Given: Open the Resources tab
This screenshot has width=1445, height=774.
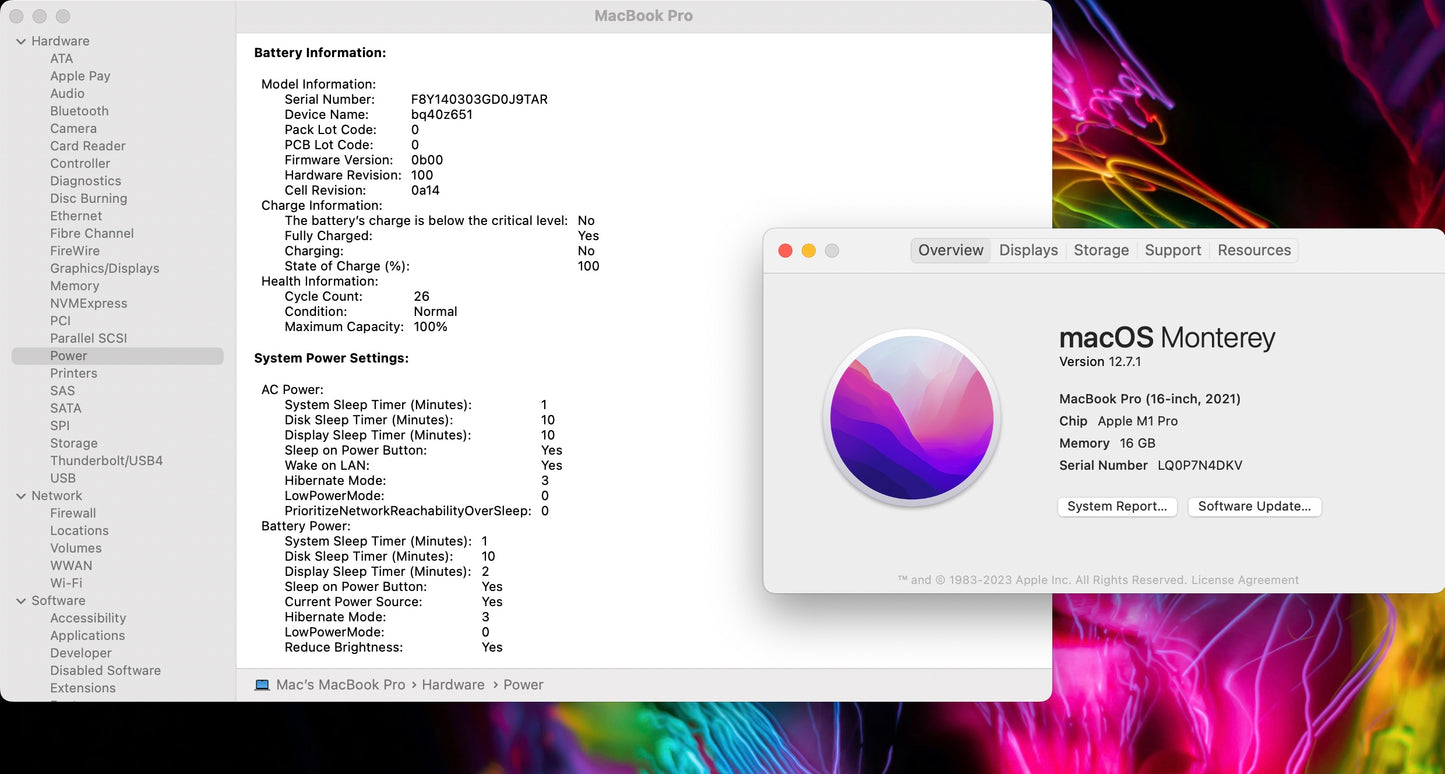Looking at the screenshot, I should pyautogui.click(x=1254, y=250).
